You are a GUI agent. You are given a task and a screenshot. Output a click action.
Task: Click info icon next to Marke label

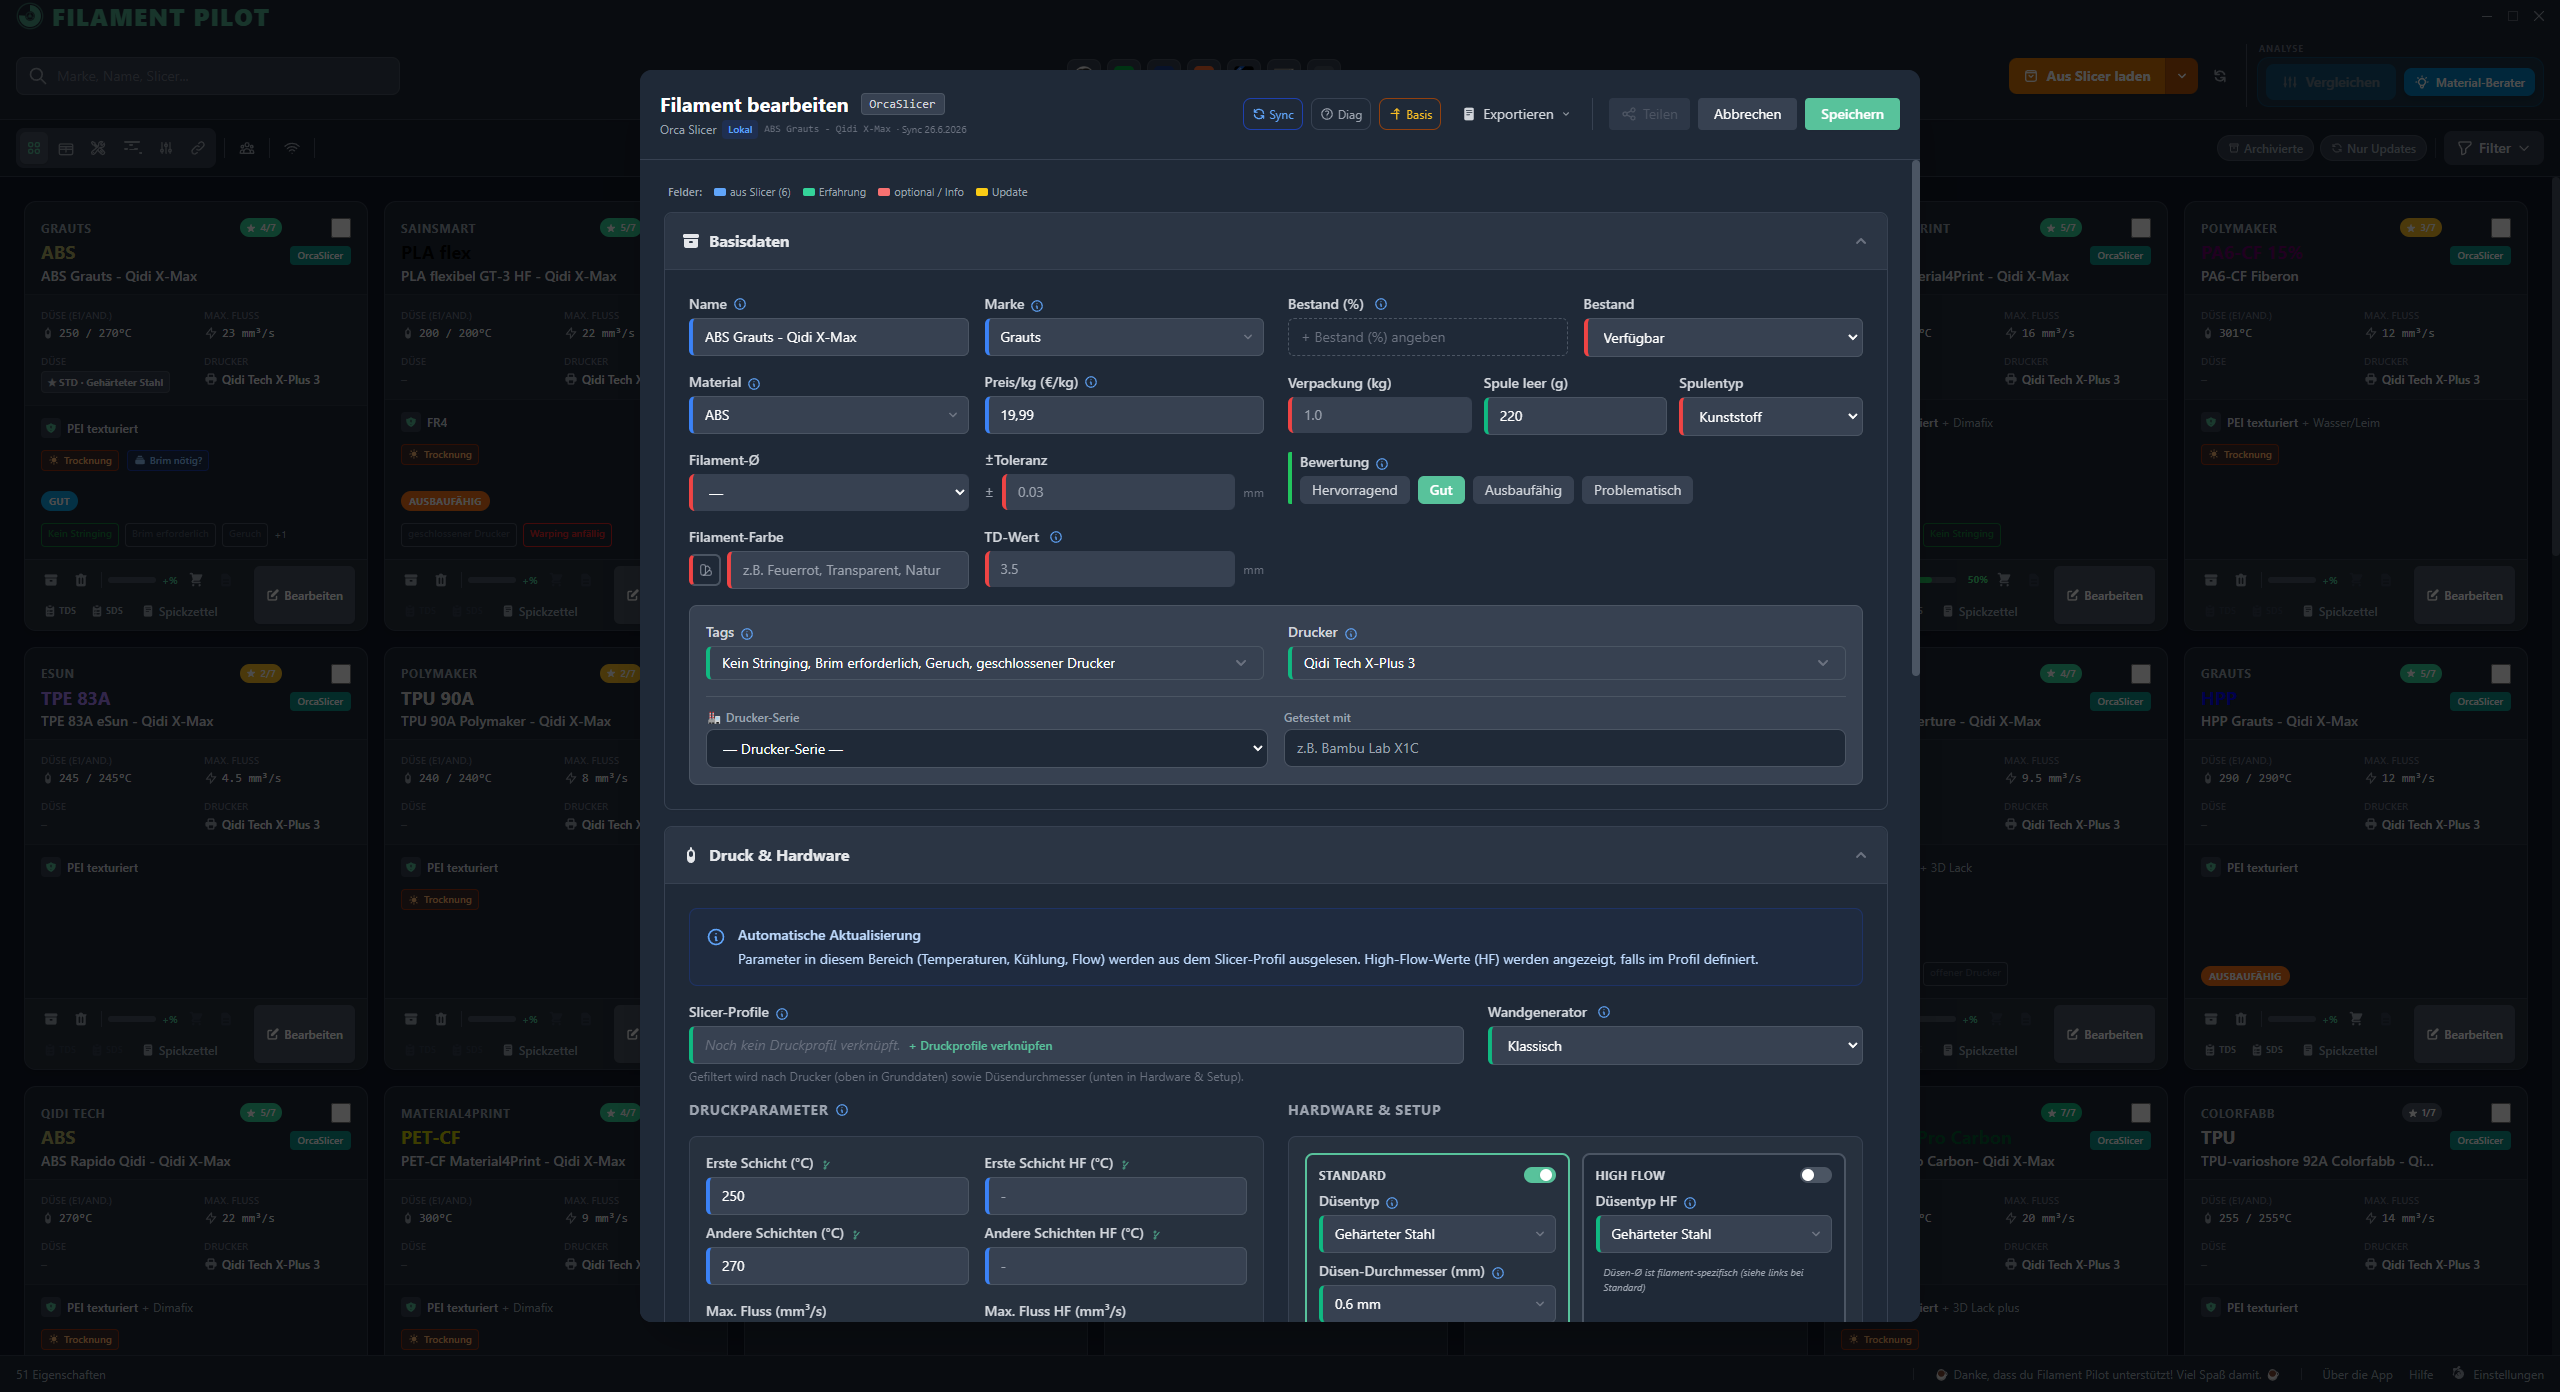(x=1037, y=305)
